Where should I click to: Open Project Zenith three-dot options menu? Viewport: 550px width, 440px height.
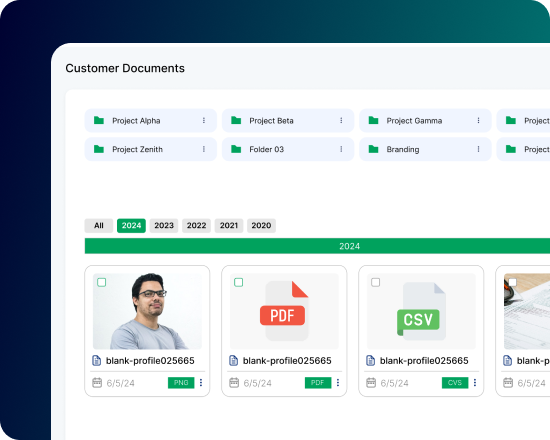pyautogui.click(x=204, y=149)
